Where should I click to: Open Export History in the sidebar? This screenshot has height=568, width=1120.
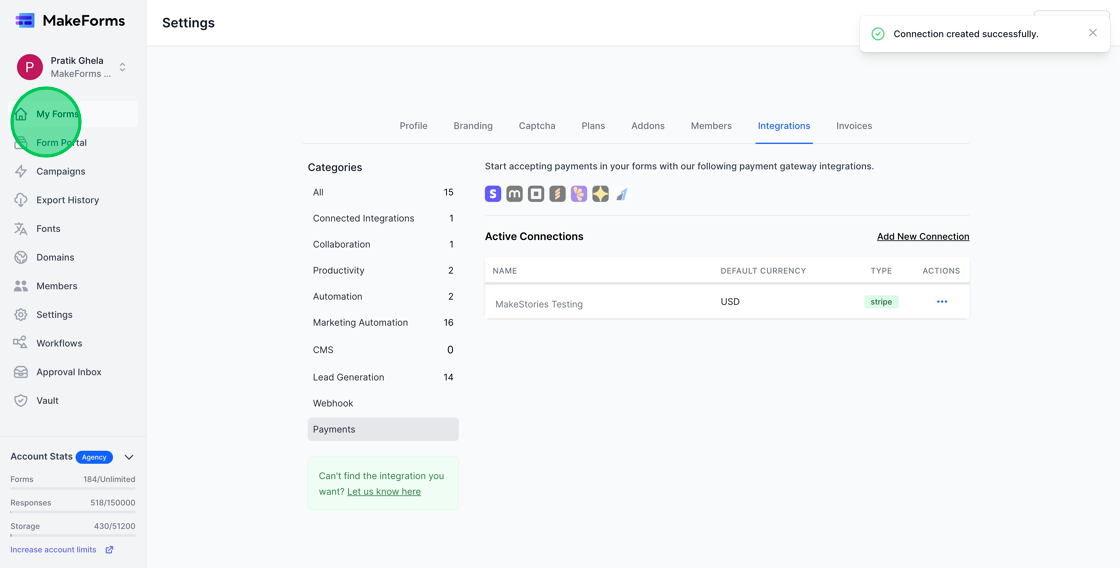point(67,200)
